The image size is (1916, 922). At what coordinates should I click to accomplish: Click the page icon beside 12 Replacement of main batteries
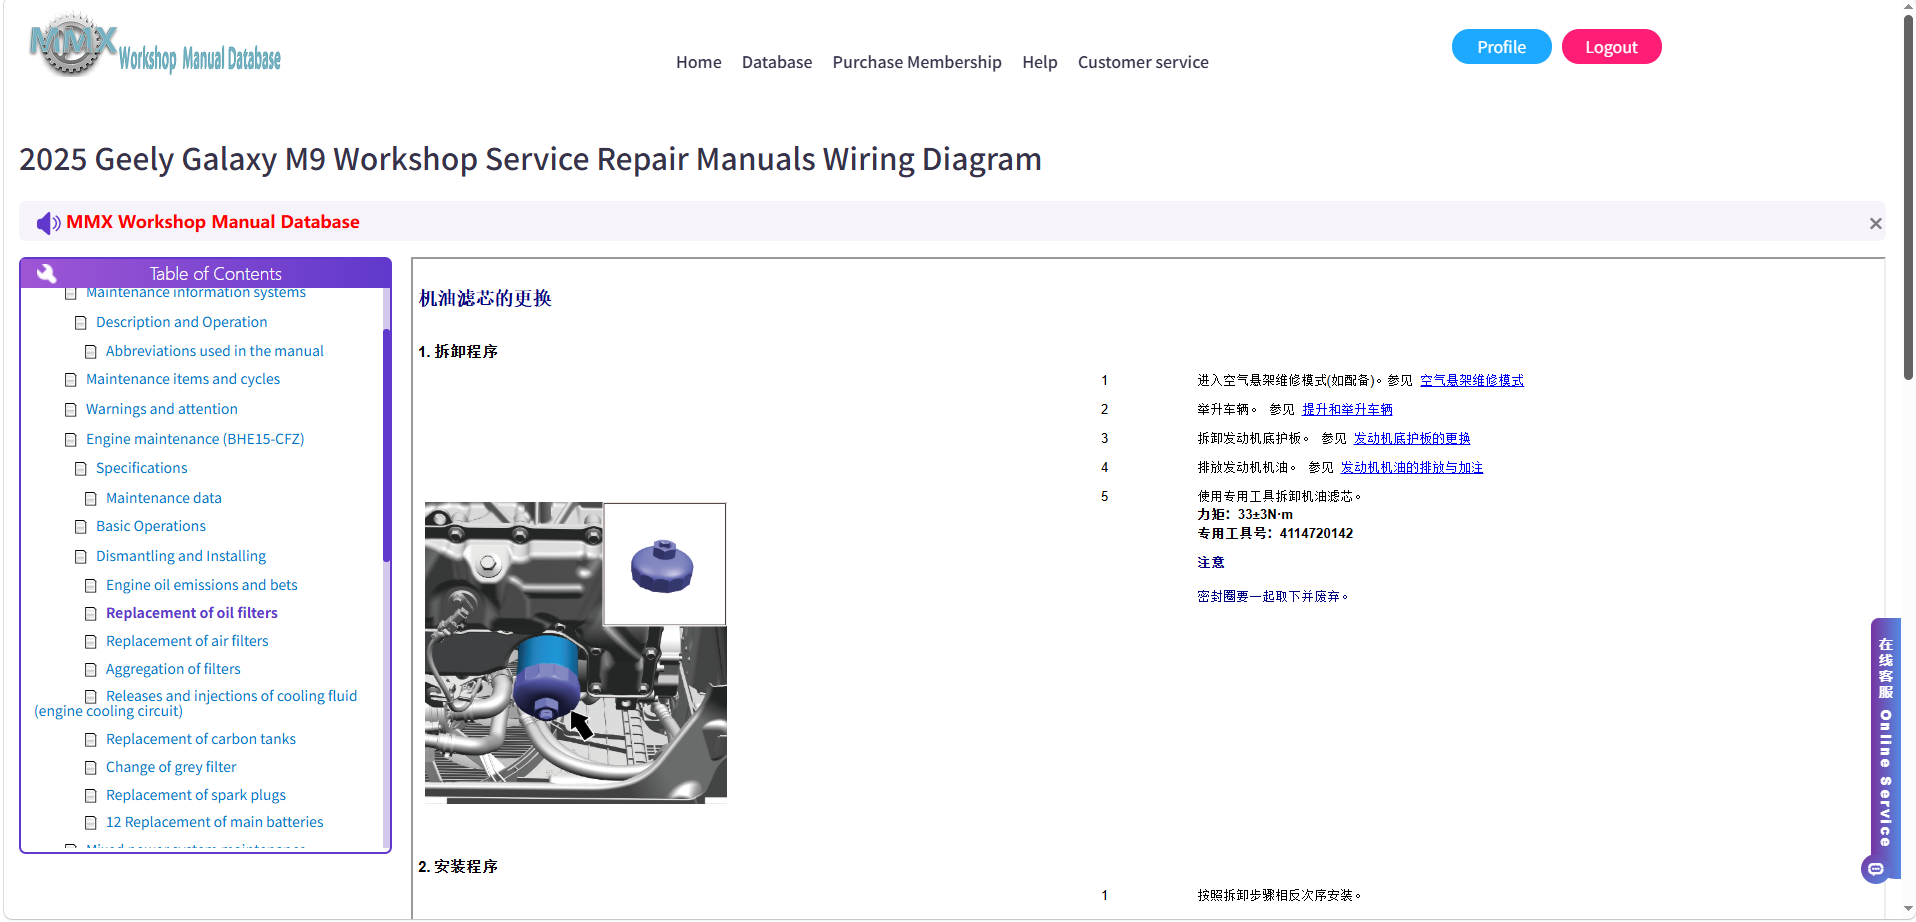point(91,823)
